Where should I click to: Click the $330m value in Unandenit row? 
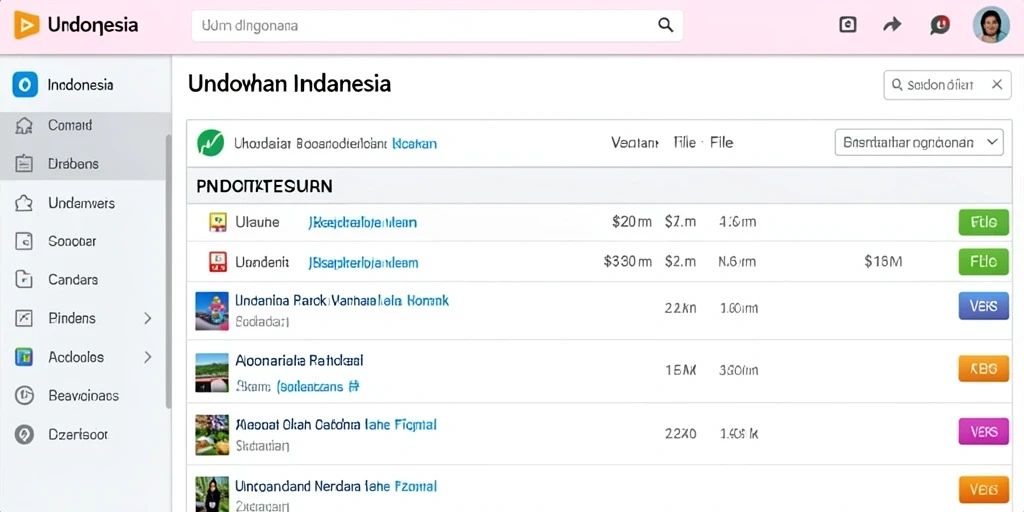(628, 262)
